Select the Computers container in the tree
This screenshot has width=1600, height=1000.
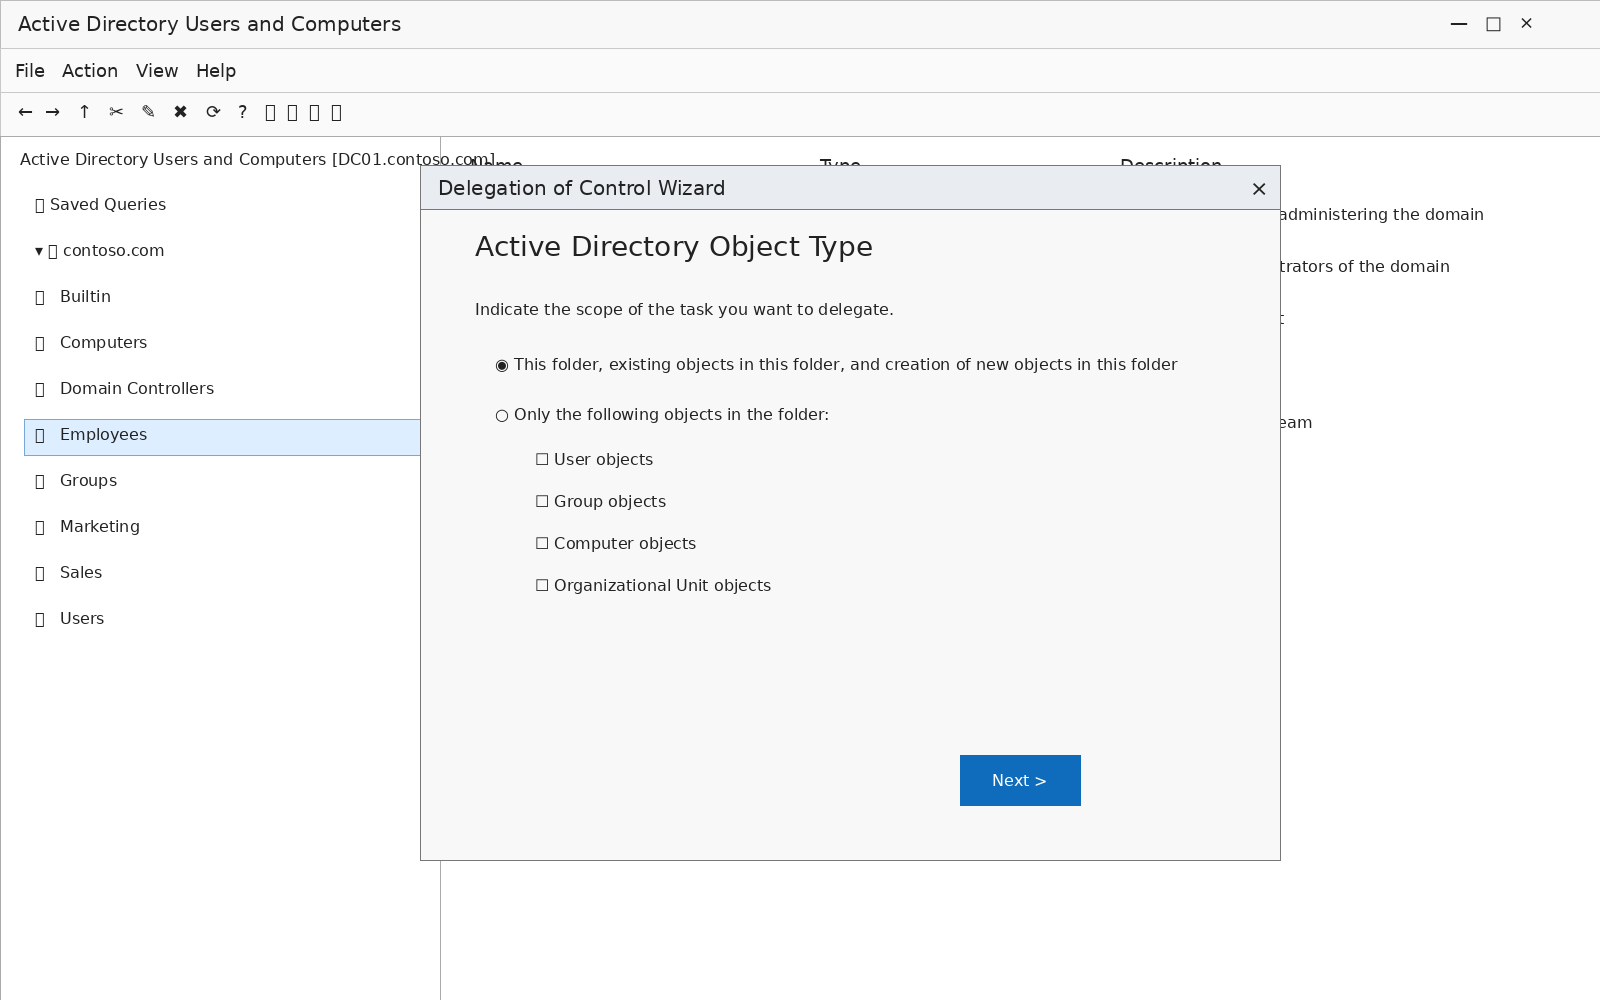[x=103, y=342]
